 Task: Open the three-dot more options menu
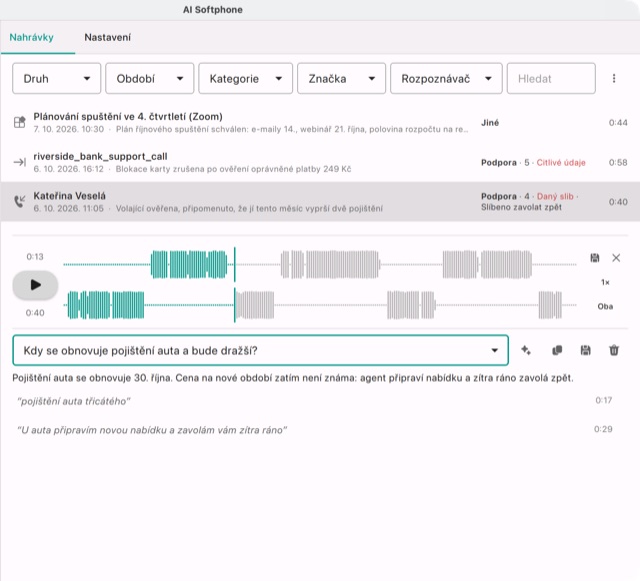pos(614,78)
